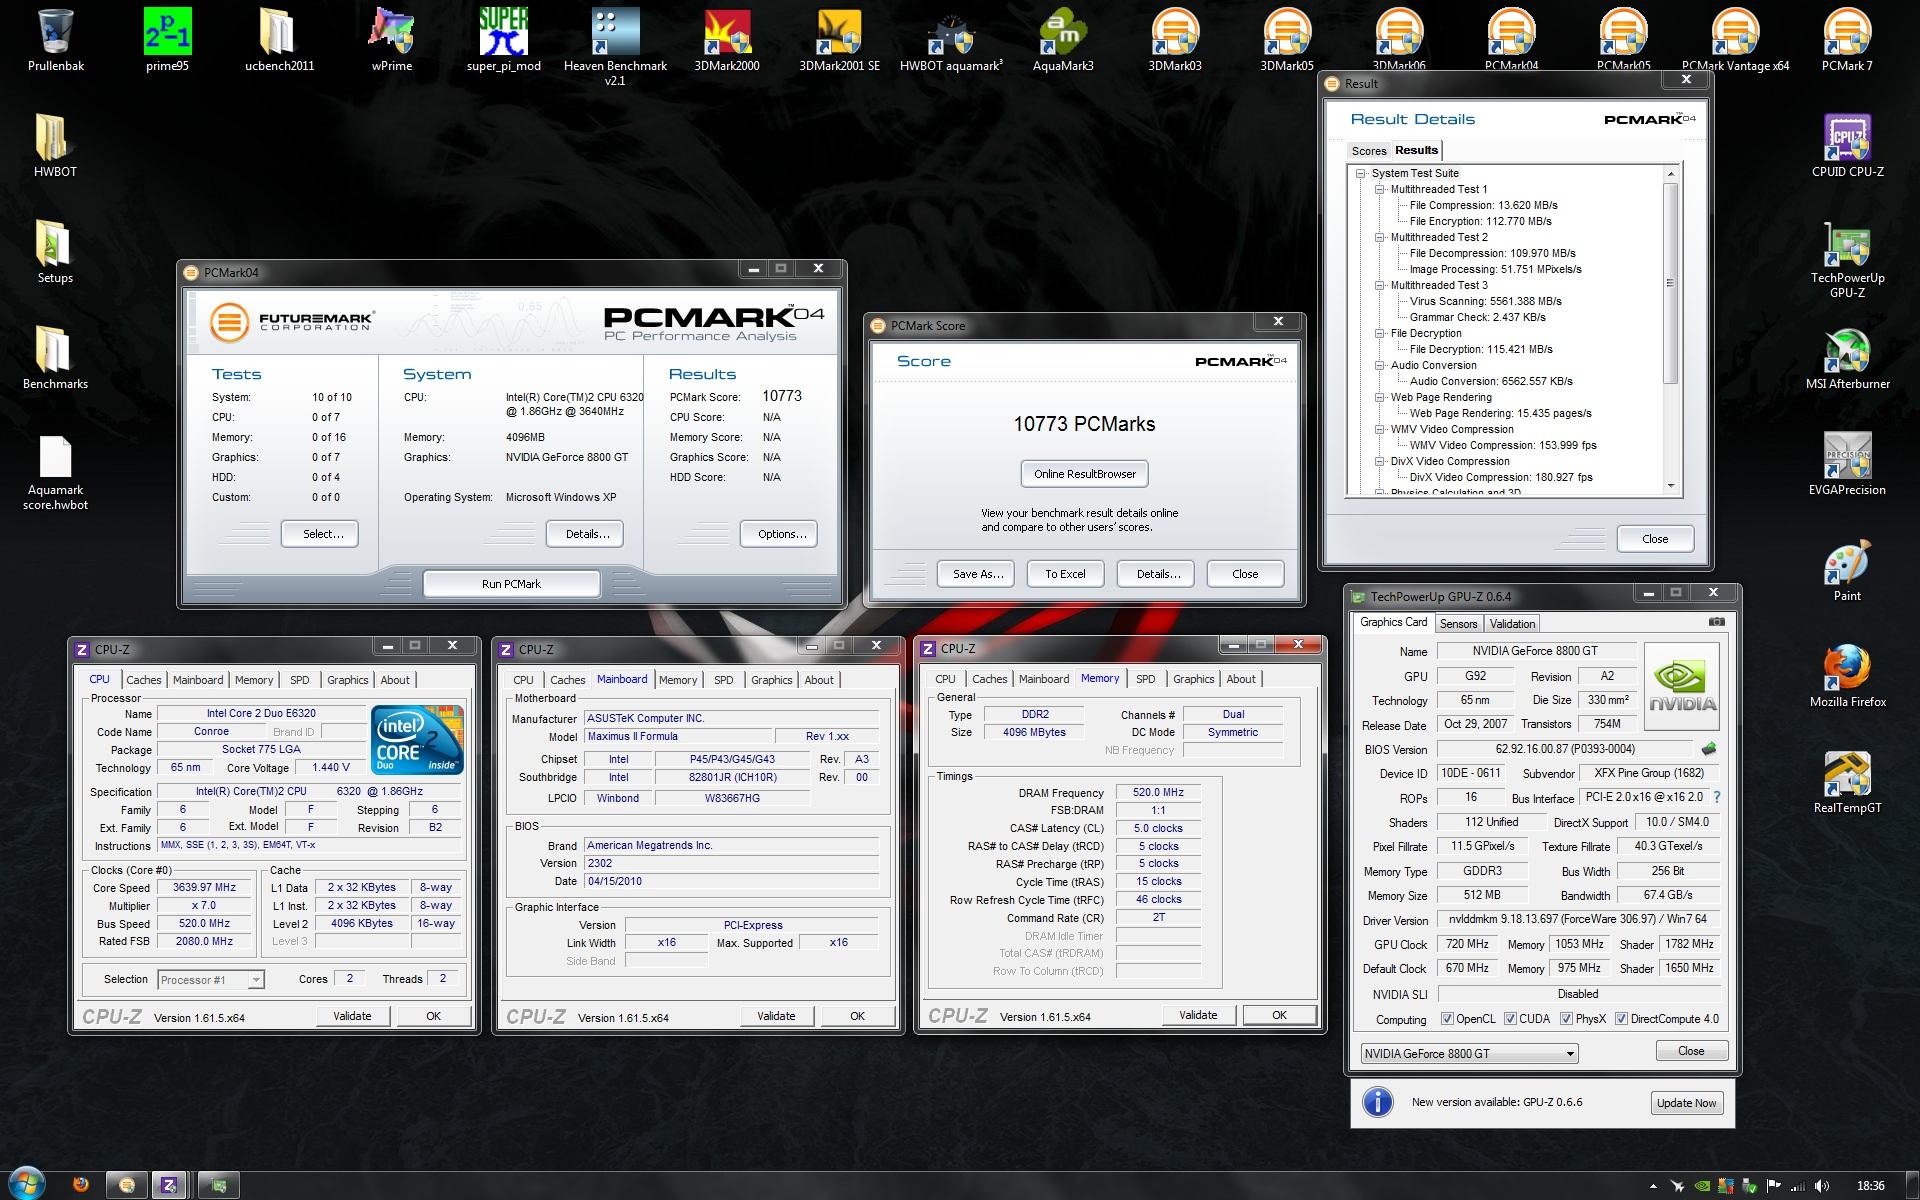The image size is (1920, 1200).
Task: Open TechPowerUp GPU-Z desktop shortcut
Action: coord(1847,259)
